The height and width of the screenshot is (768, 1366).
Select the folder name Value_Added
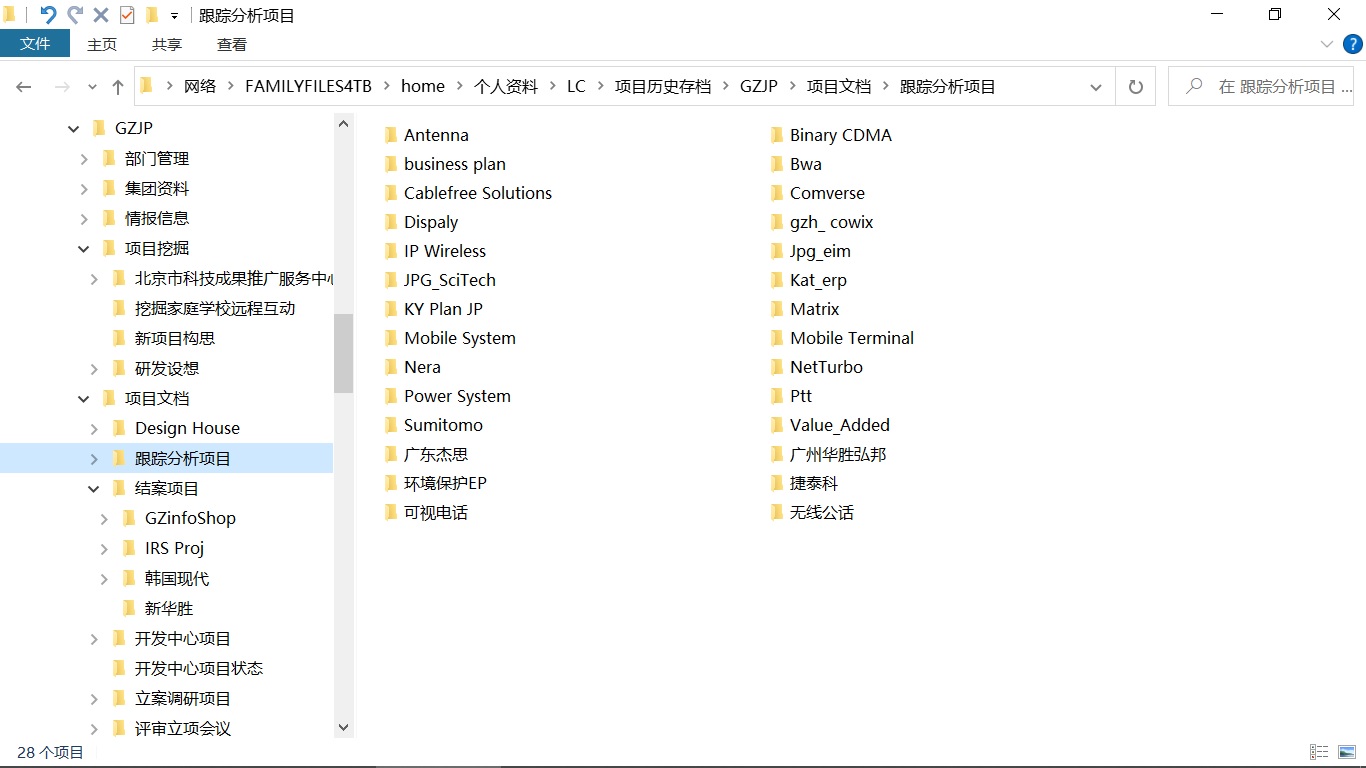coord(840,425)
